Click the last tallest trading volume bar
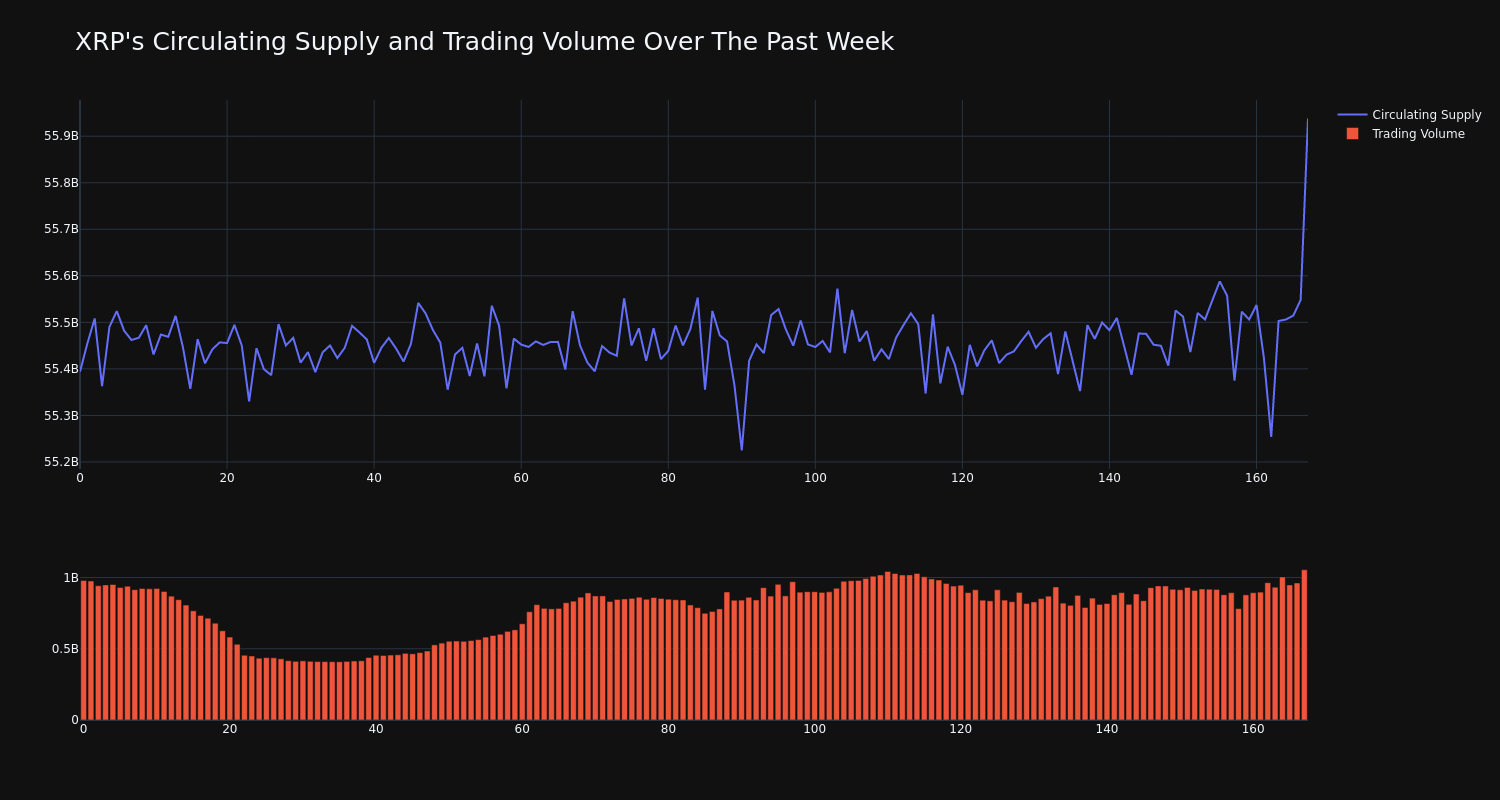The height and width of the screenshot is (800, 1500). point(1304,645)
